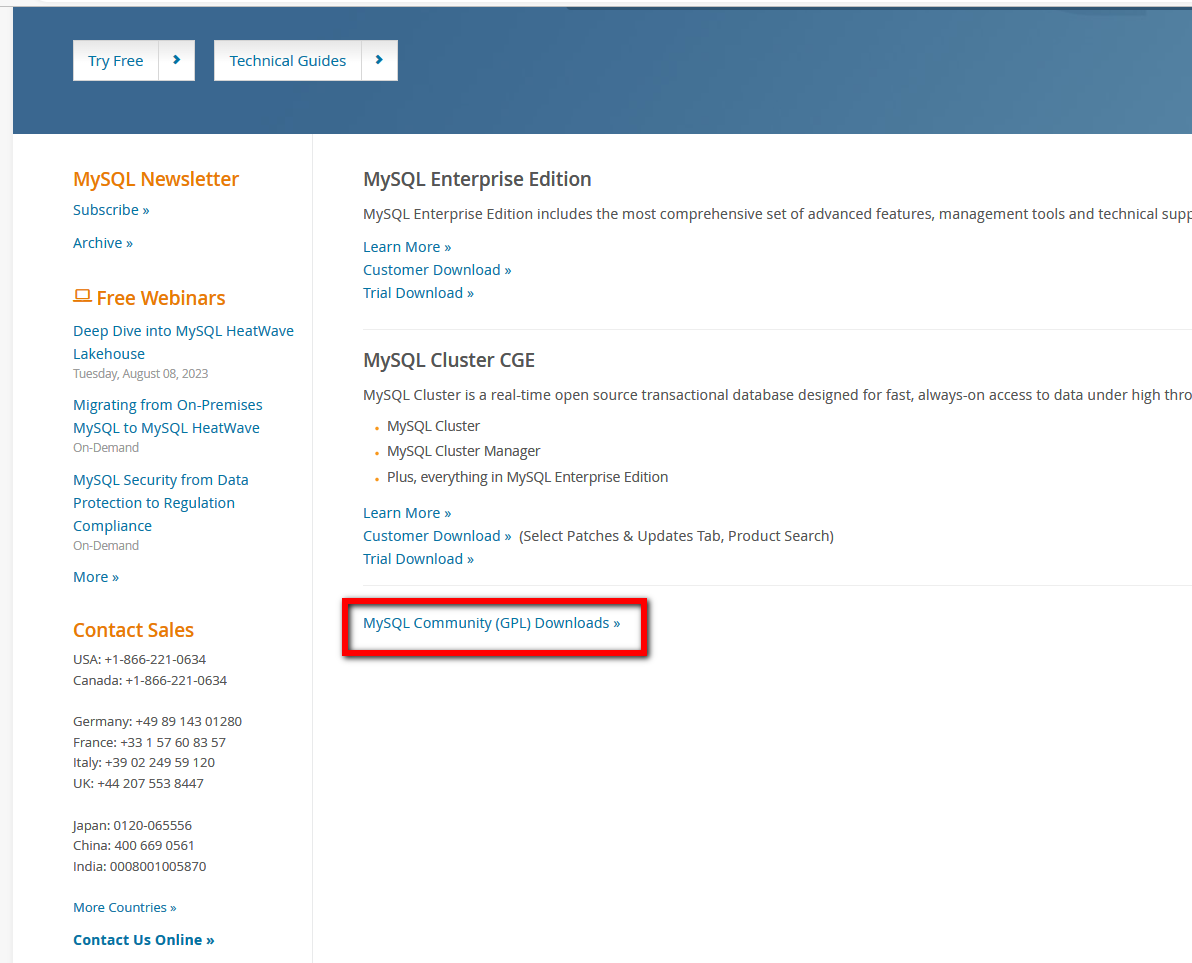Open the MySQL Security from Data Protection webinar
Viewport: 1192px width, 963px height.
pyautogui.click(x=160, y=502)
